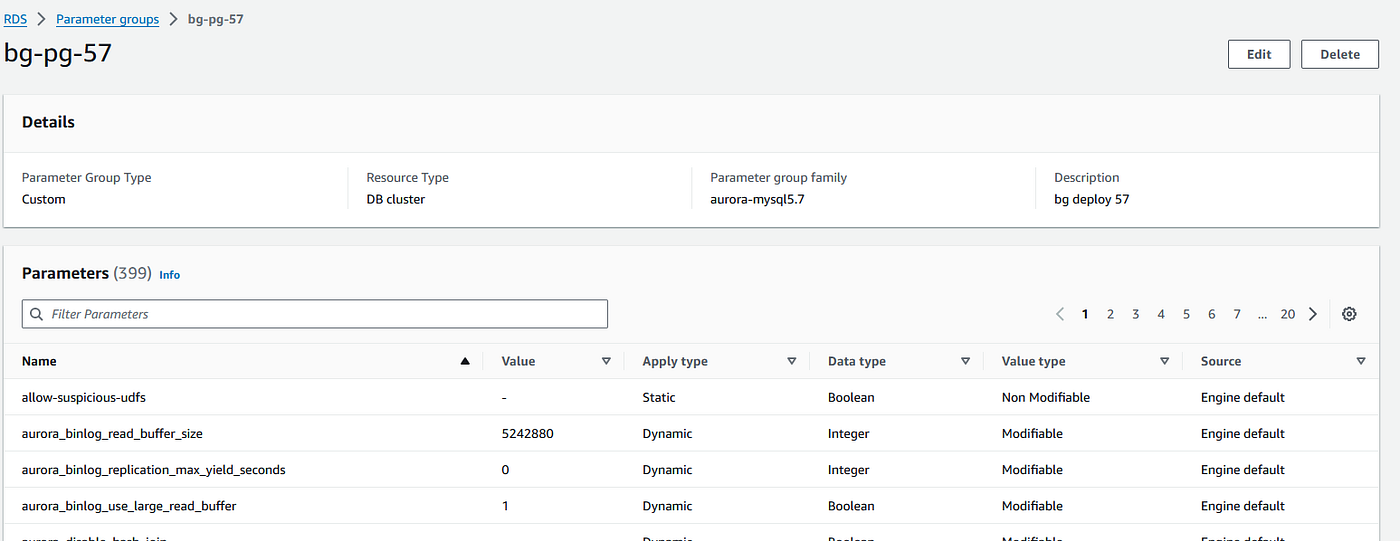Select page 5 in pagination
This screenshot has height=541, width=1400.
[1186, 314]
